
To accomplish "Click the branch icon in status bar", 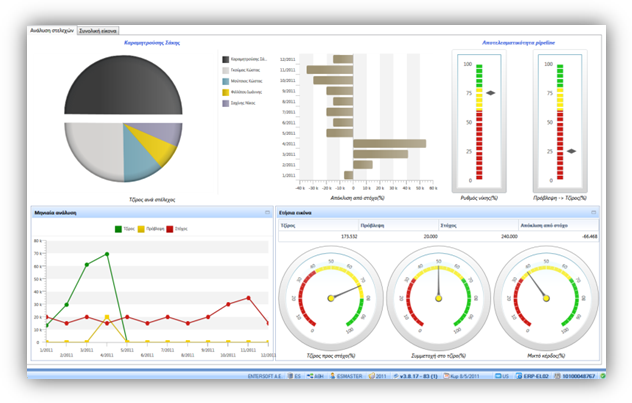I will coord(310,376).
